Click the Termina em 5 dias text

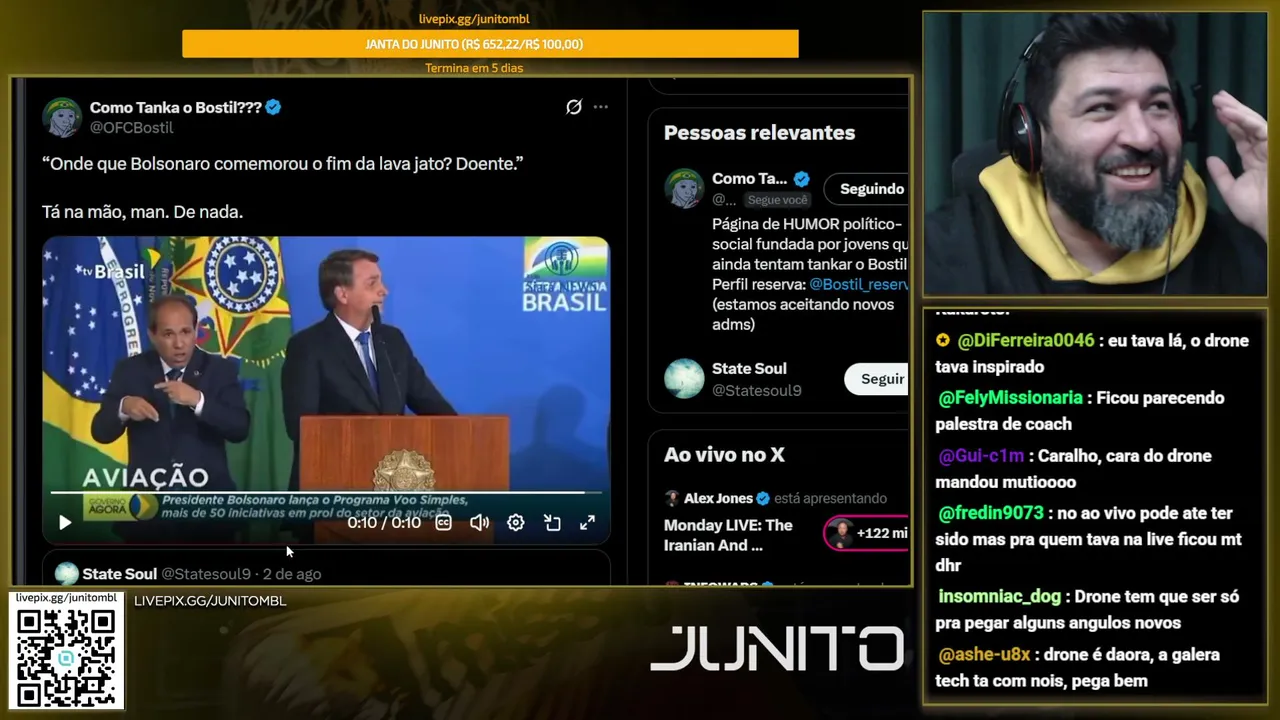[474, 68]
